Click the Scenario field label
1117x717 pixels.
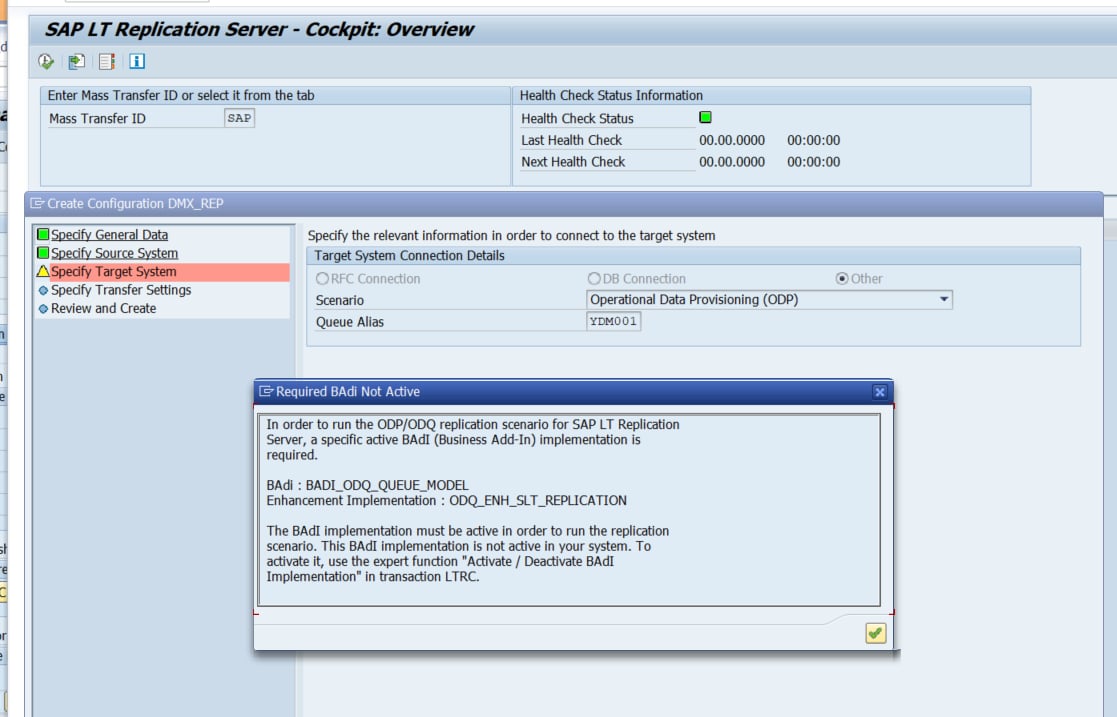click(340, 300)
